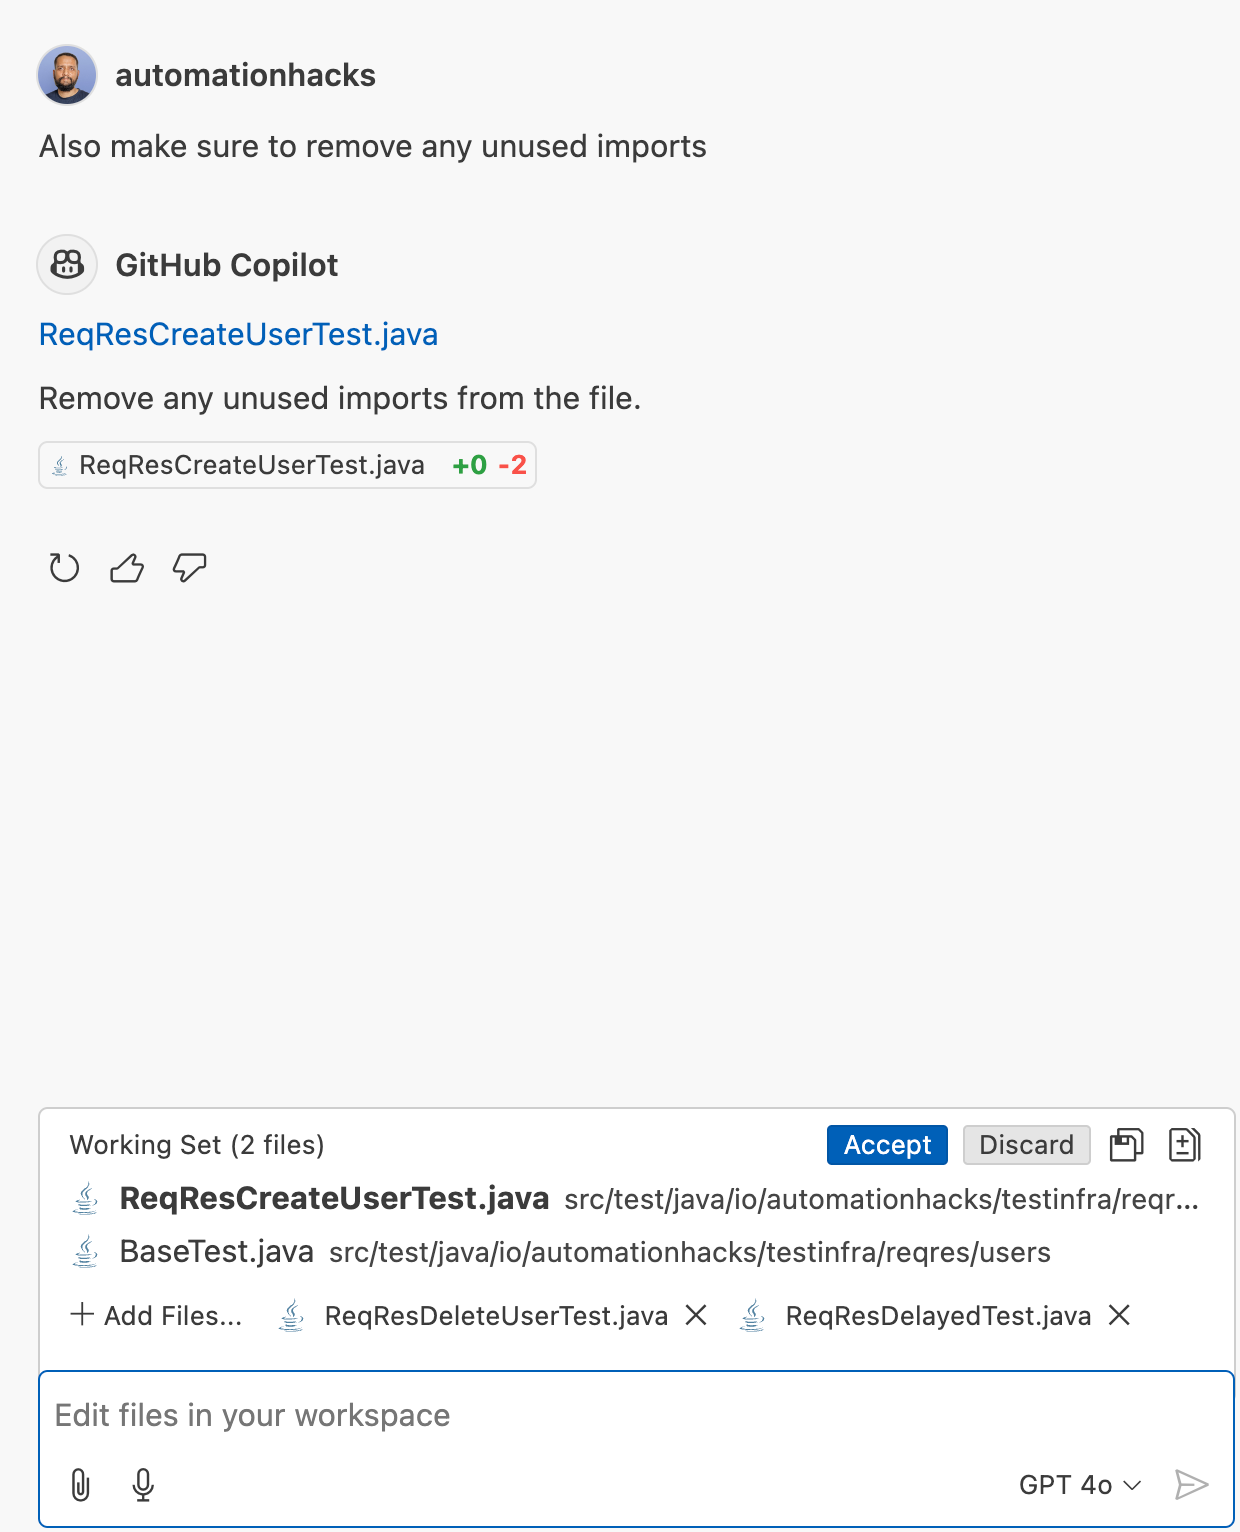Click the GitHub Copilot avatar icon
The width and height of the screenshot is (1240, 1532).
pos(66,264)
